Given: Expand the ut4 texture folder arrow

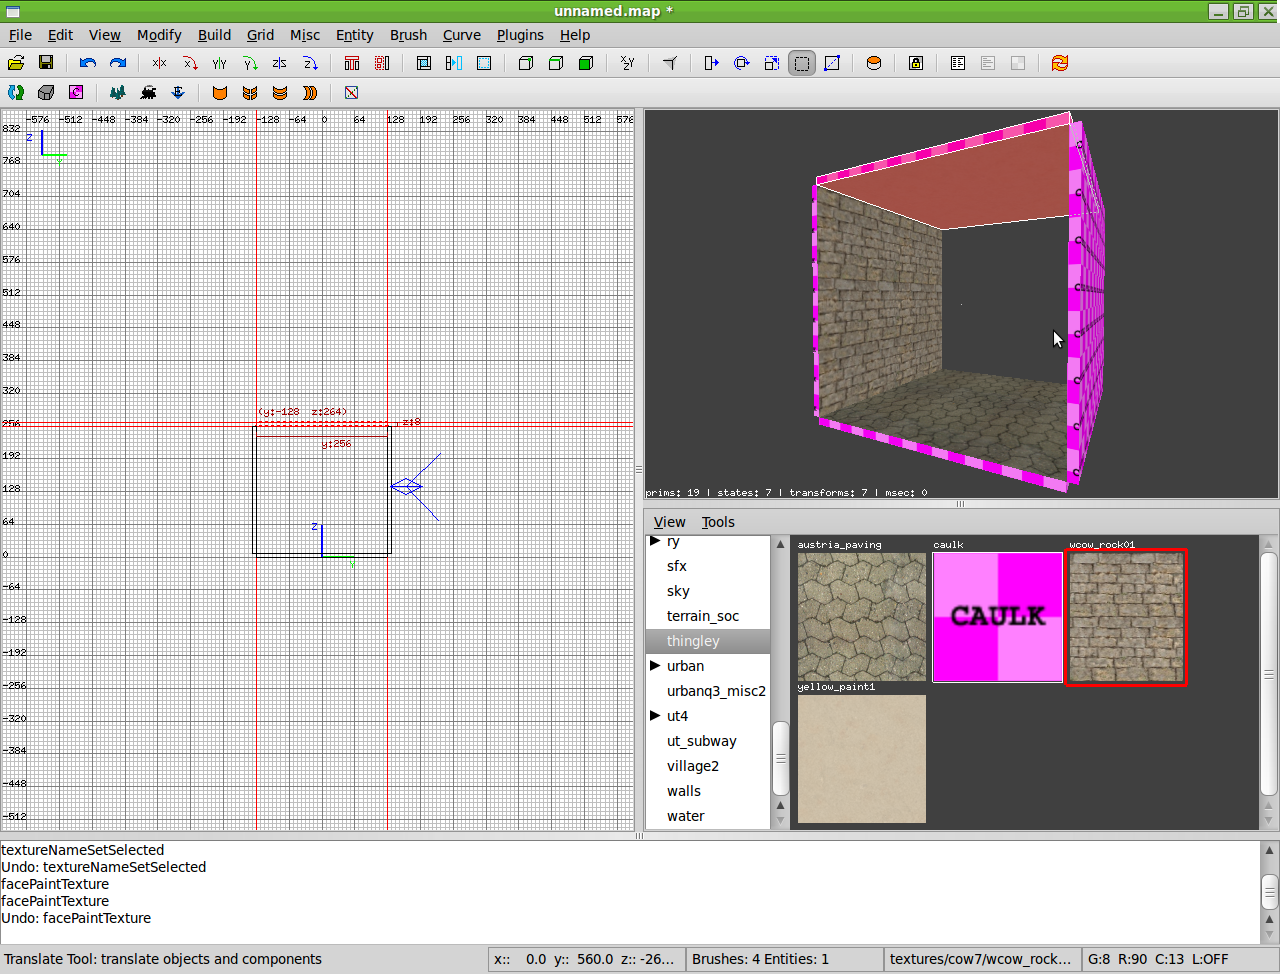Looking at the screenshot, I should 655,716.
